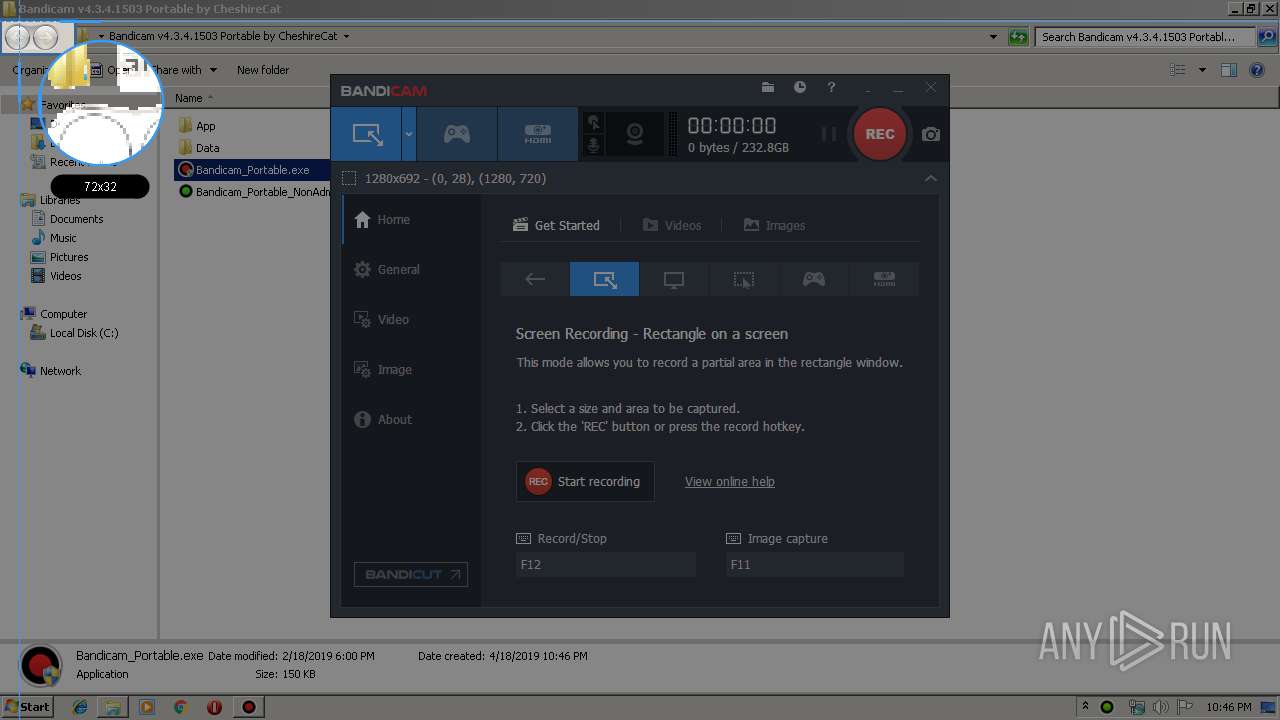This screenshot has height=720, width=1280.
Task: Open the scheduled recording clock icon
Action: tap(800, 88)
